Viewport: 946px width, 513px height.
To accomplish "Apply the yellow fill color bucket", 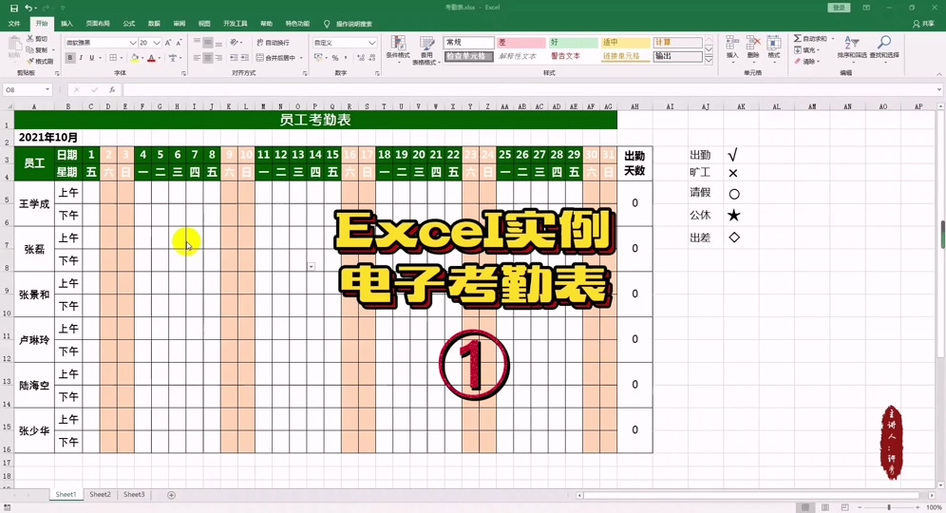I will (135, 58).
